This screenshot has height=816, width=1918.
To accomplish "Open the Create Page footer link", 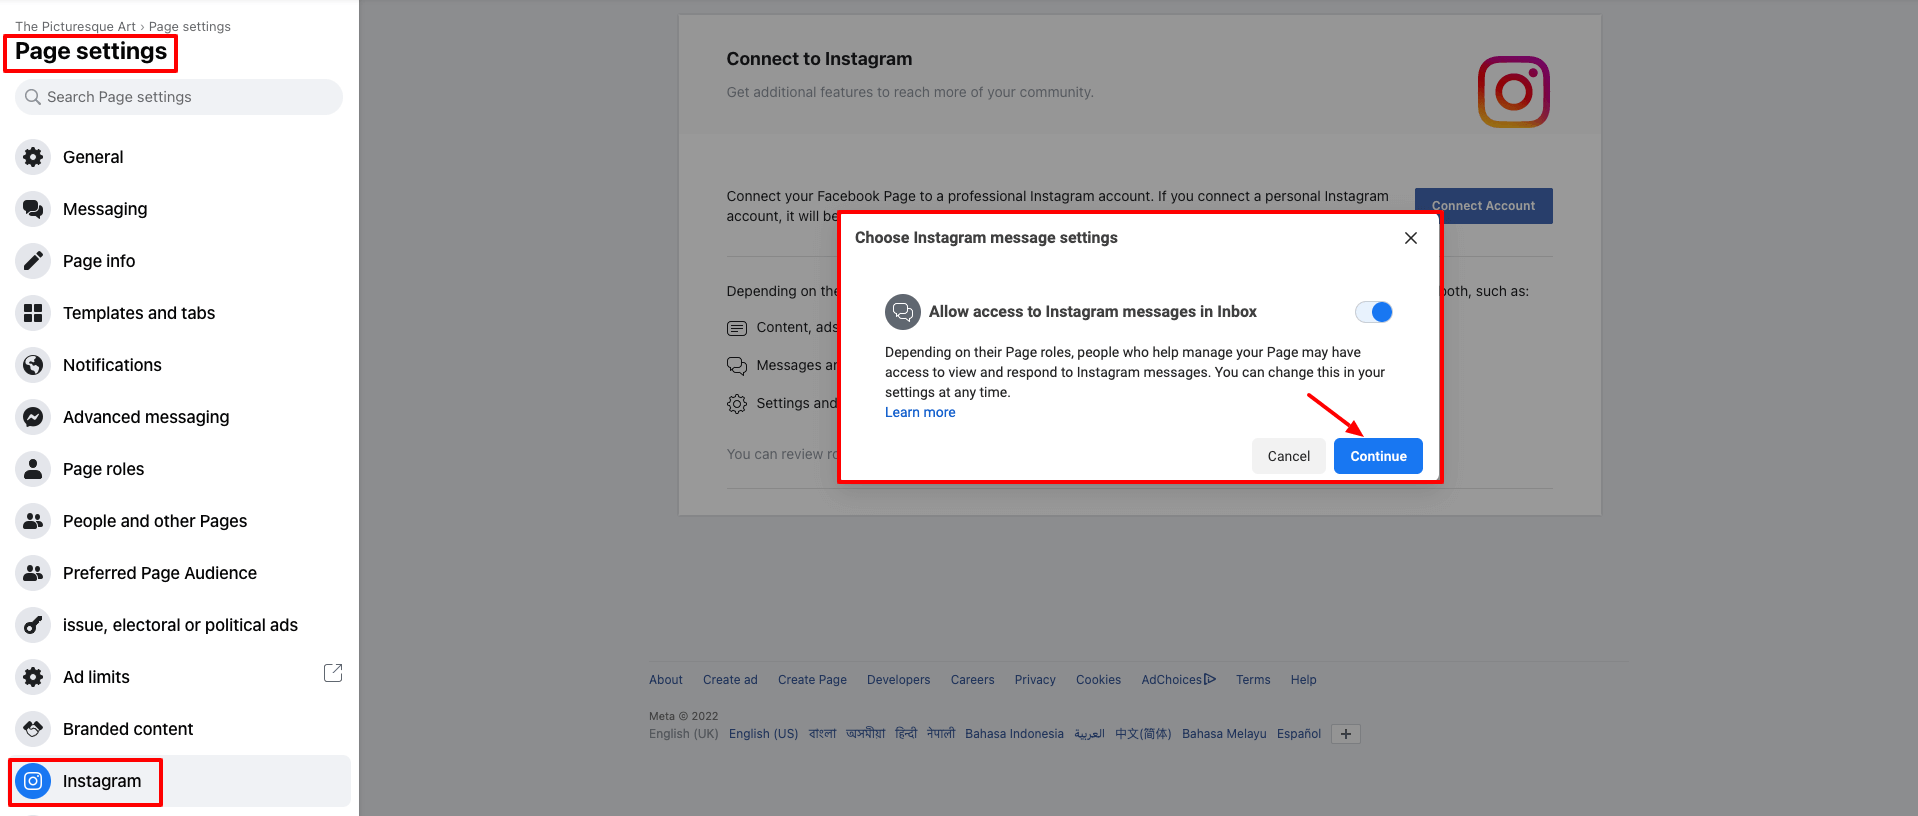I will [812, 680].
